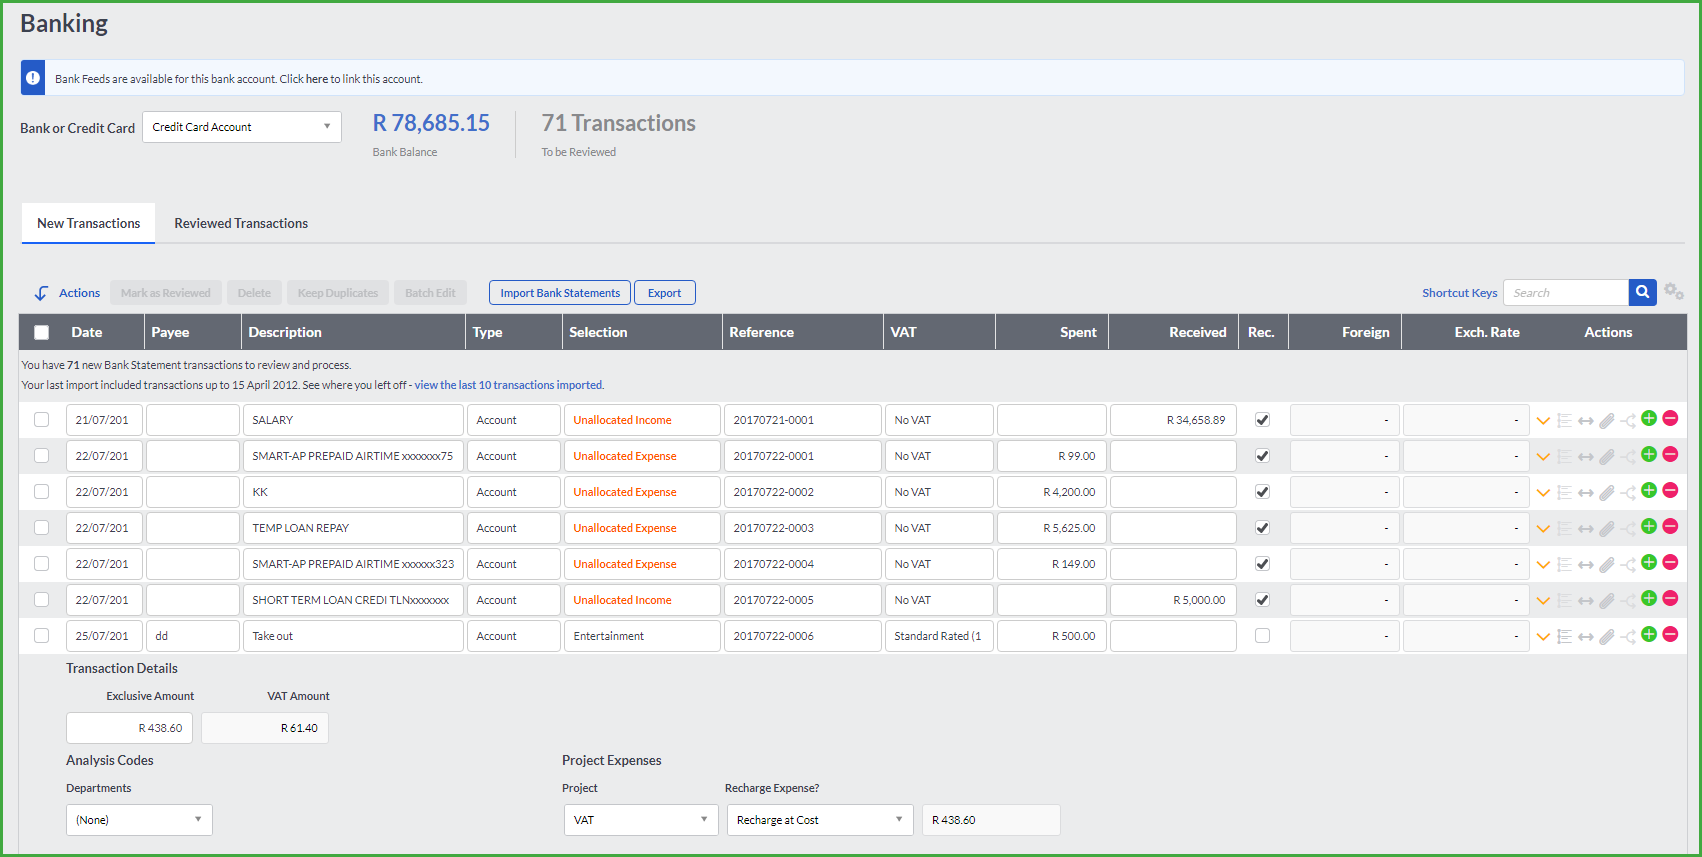This screenshot has width=1702, height=857.
Task: Add a row after KK transaction
Action: click(1649, 491)
